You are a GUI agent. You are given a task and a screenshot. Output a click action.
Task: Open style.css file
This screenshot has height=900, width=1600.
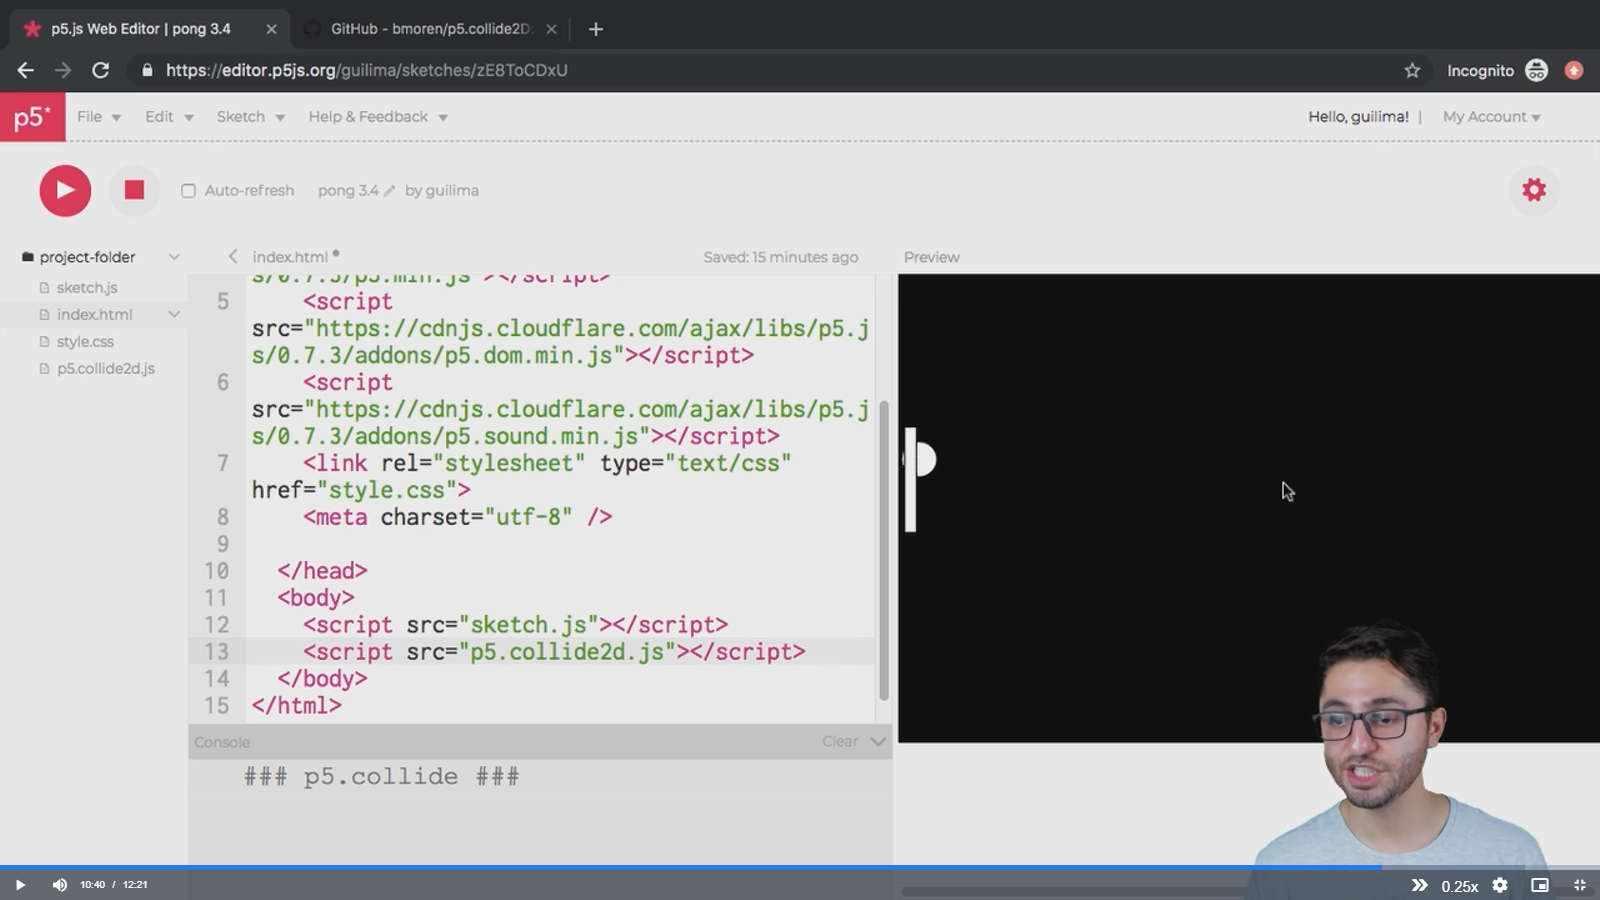[x=85, y=342]
